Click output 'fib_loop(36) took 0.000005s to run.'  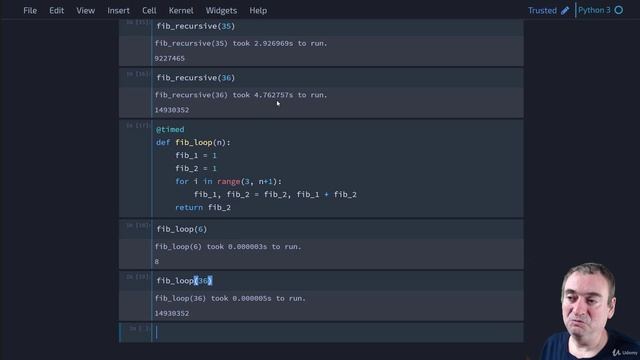[x=230, y=298]
